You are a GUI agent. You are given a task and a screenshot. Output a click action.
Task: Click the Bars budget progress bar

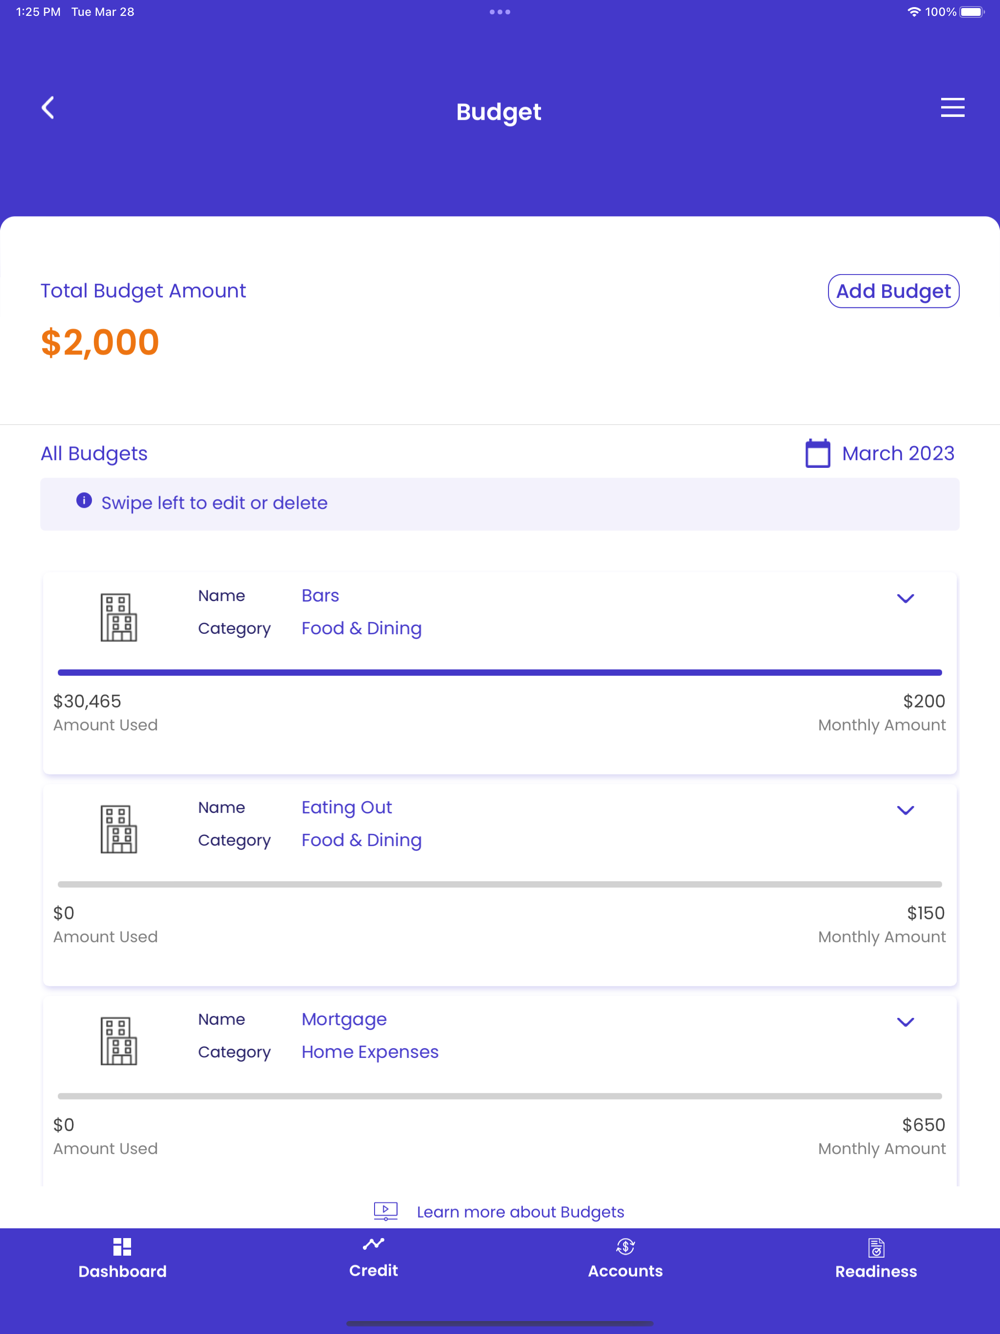(x=500, y=673)
